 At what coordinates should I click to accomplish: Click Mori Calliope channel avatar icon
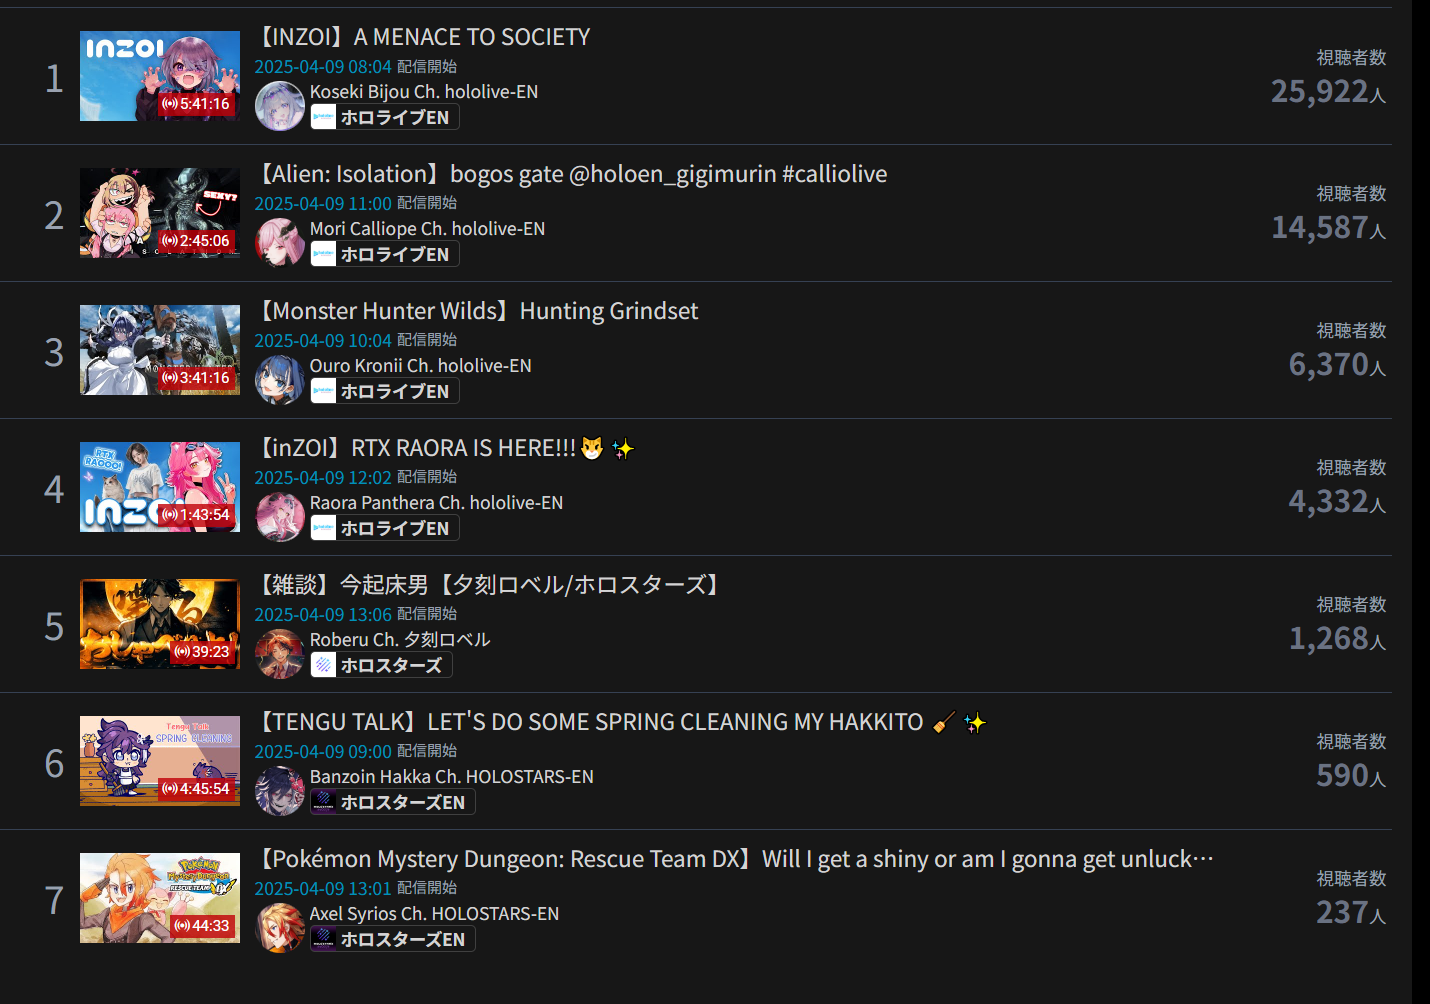click(280, 243)
